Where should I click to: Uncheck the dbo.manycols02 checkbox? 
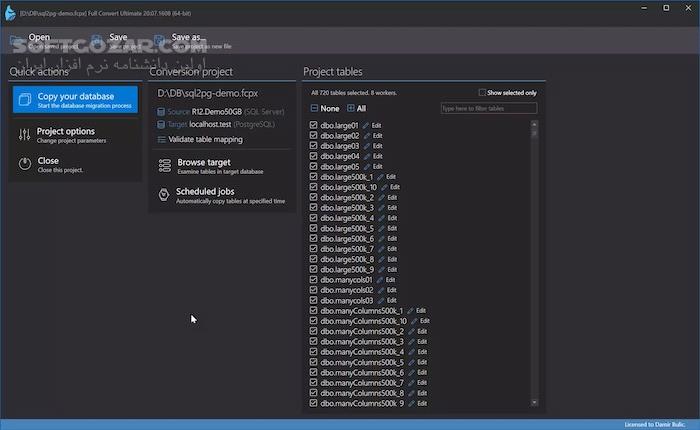313,290
